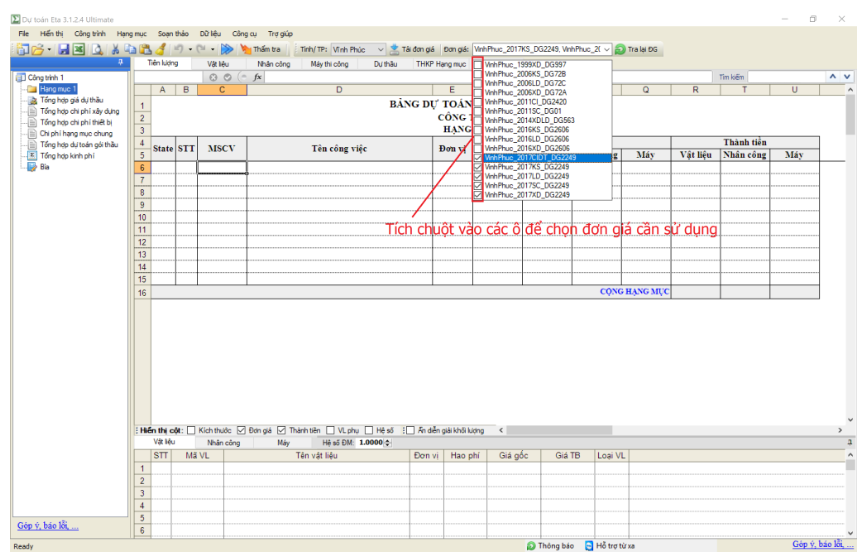Image resolution: width=868 pixels, height=557 pixels.
Task: Click the cancel X icon in the formula bar
Action: [x=213, y=78]
